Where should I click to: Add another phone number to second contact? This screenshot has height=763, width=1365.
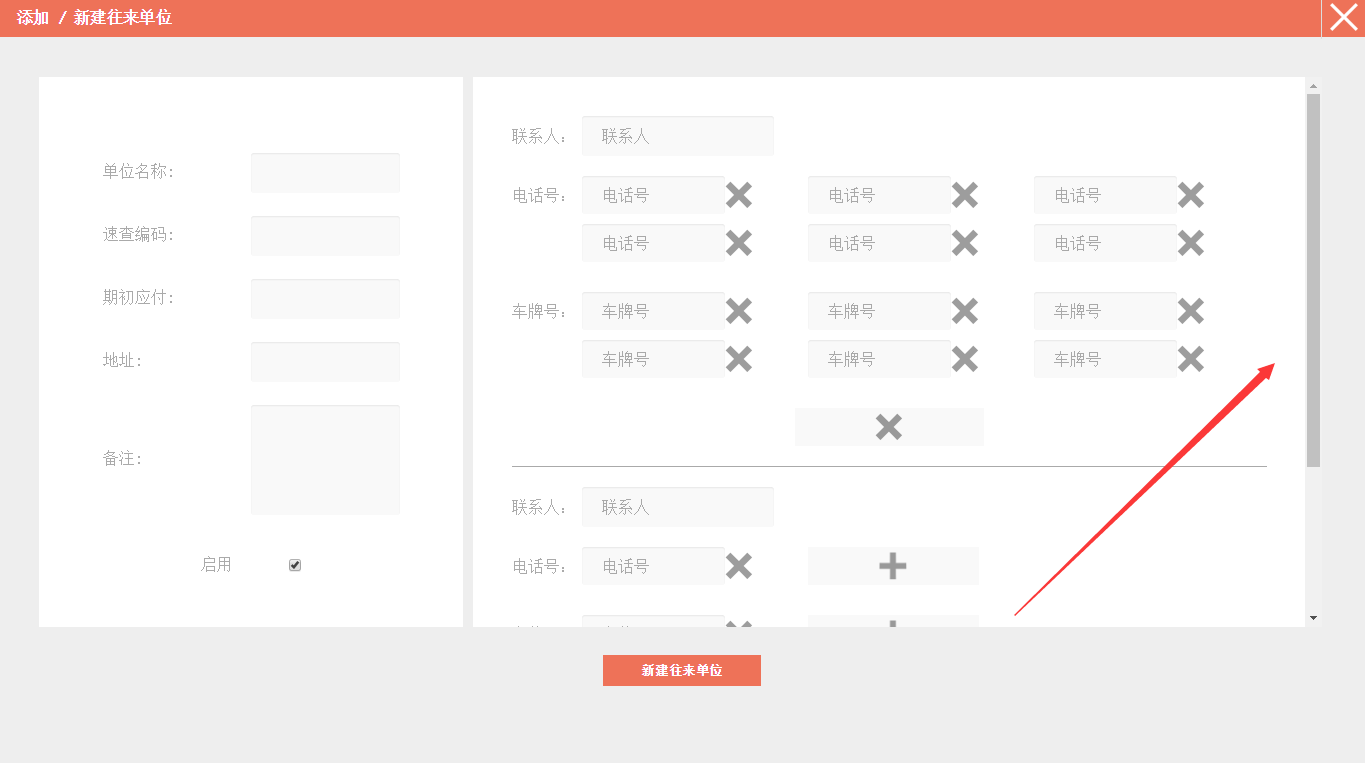pyautogui.click(x=892, y=566)
